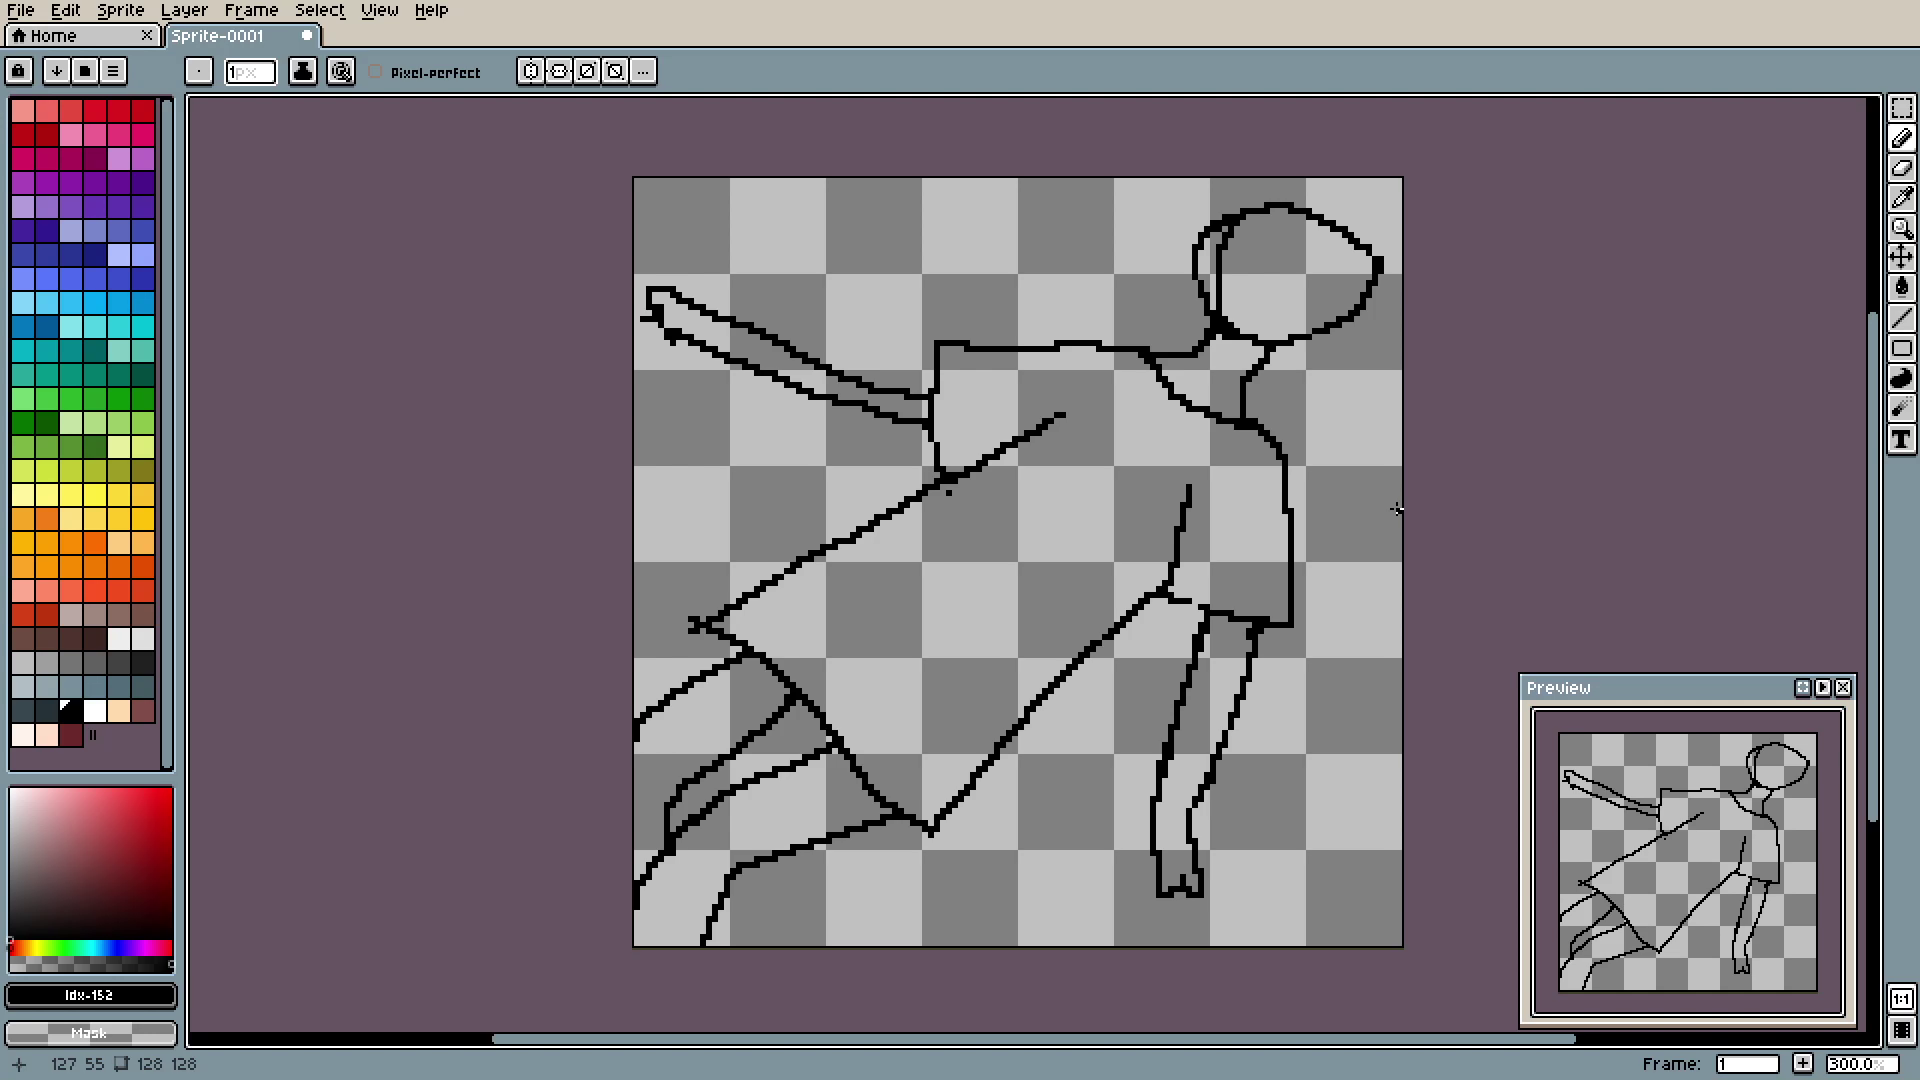Screen dimensions: 1920x1080
Task: Toggle play in Preview window
Action: (x=1822, y=688)
